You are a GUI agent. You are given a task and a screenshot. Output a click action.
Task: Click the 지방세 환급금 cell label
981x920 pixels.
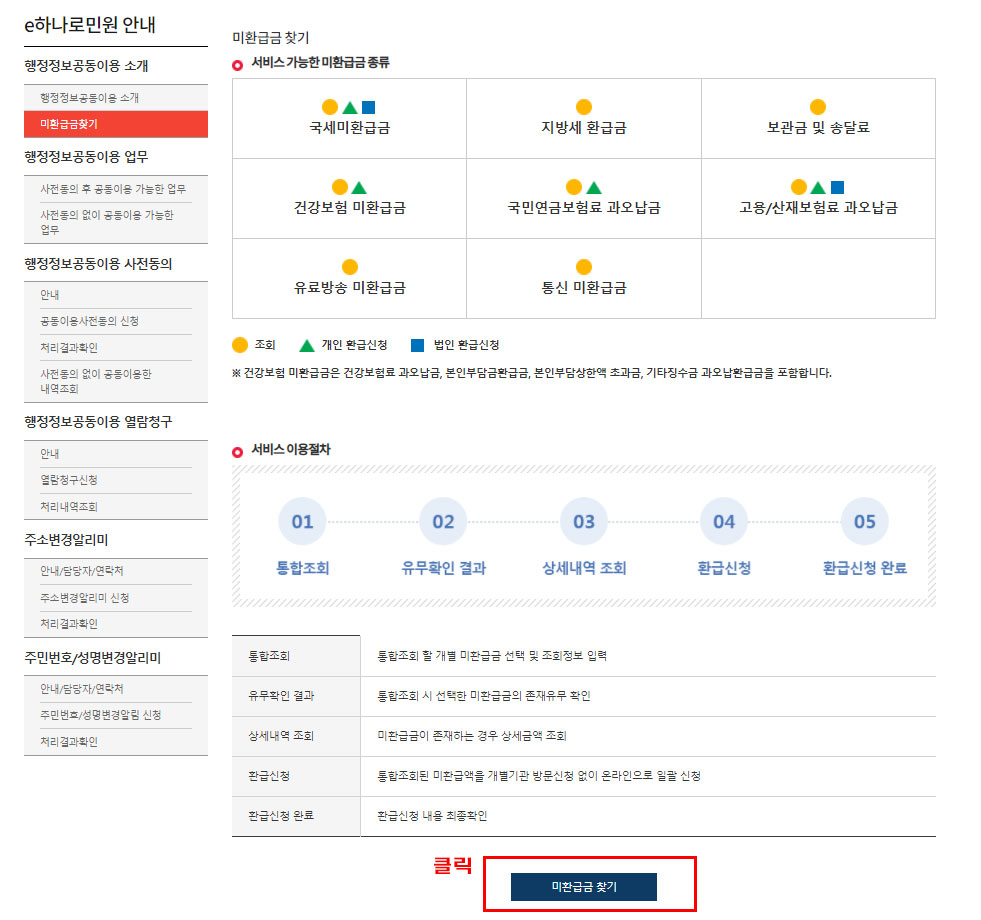[584, 128]
